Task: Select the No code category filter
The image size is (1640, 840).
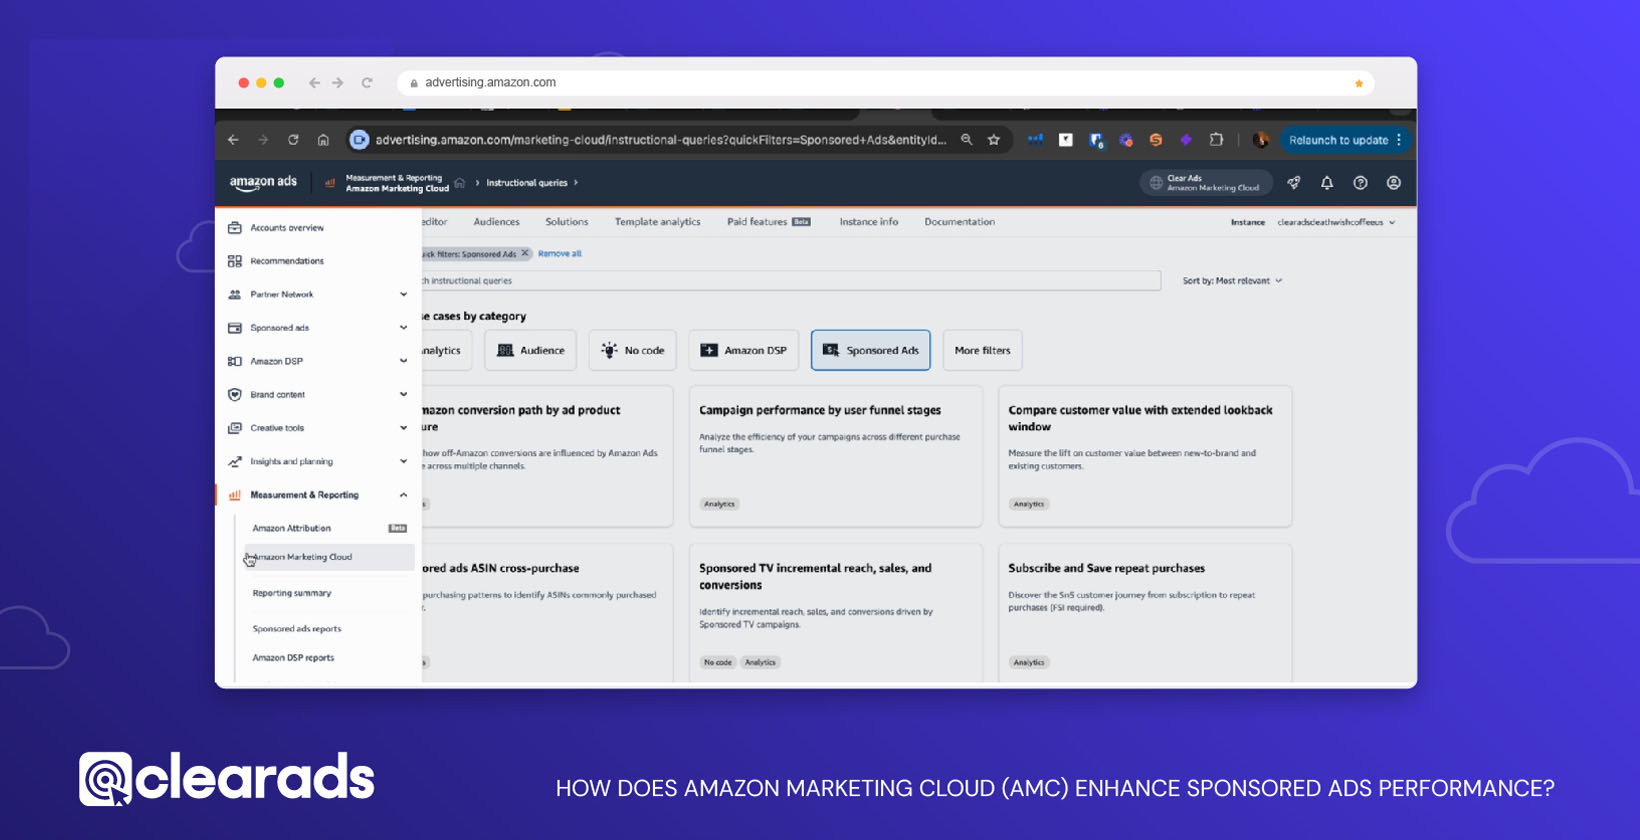Action: (632, 350)
